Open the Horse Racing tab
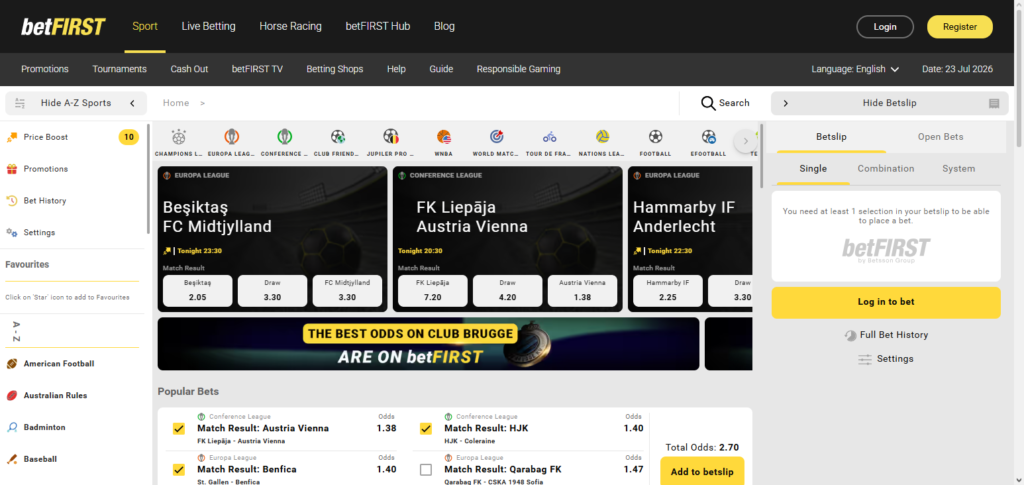The image size is (1024, 485). pyautogui.click(x=291, y=27)
